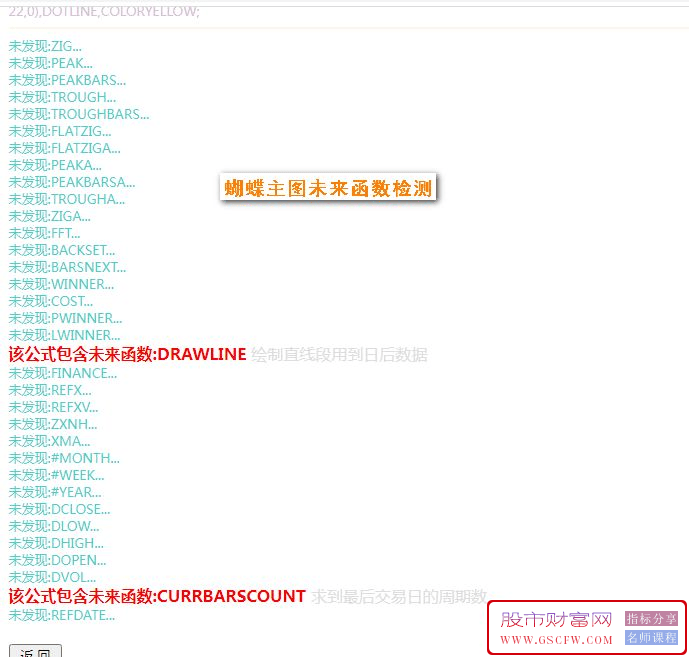The height and width of the screenshot is (657, 689).
Task: Select the '未发现:#MONTH...' line
Action: pyautogui.click(x=64, y=458)
